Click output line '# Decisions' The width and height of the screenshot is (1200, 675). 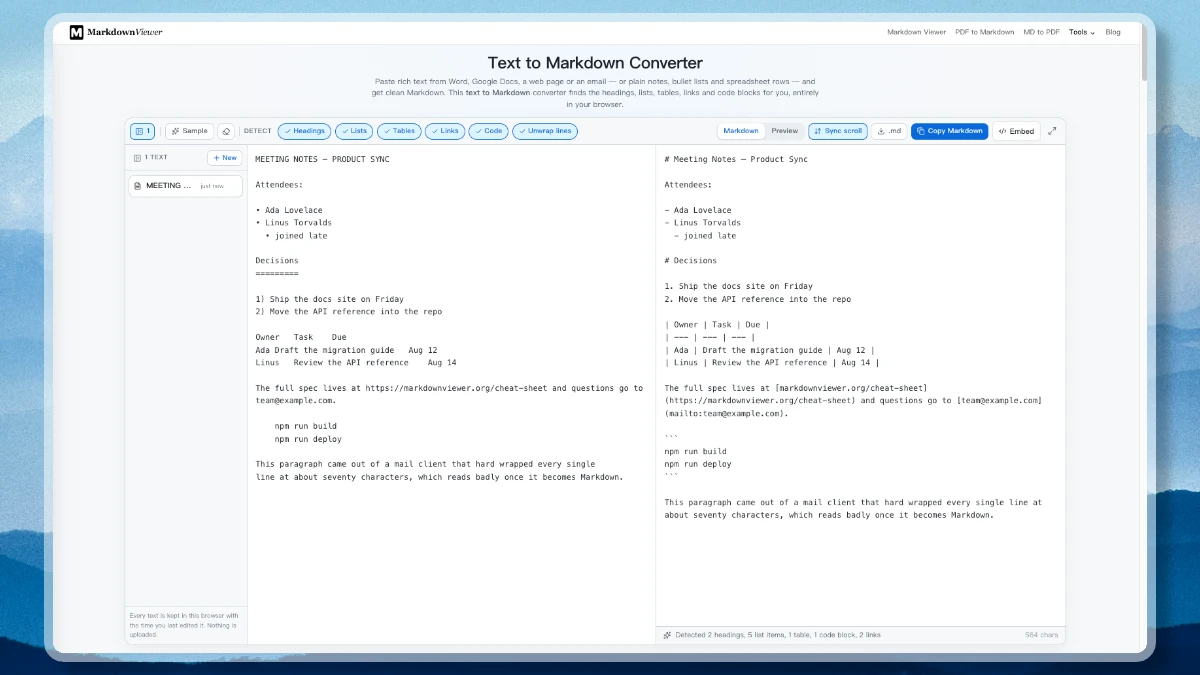click(690, 261)
